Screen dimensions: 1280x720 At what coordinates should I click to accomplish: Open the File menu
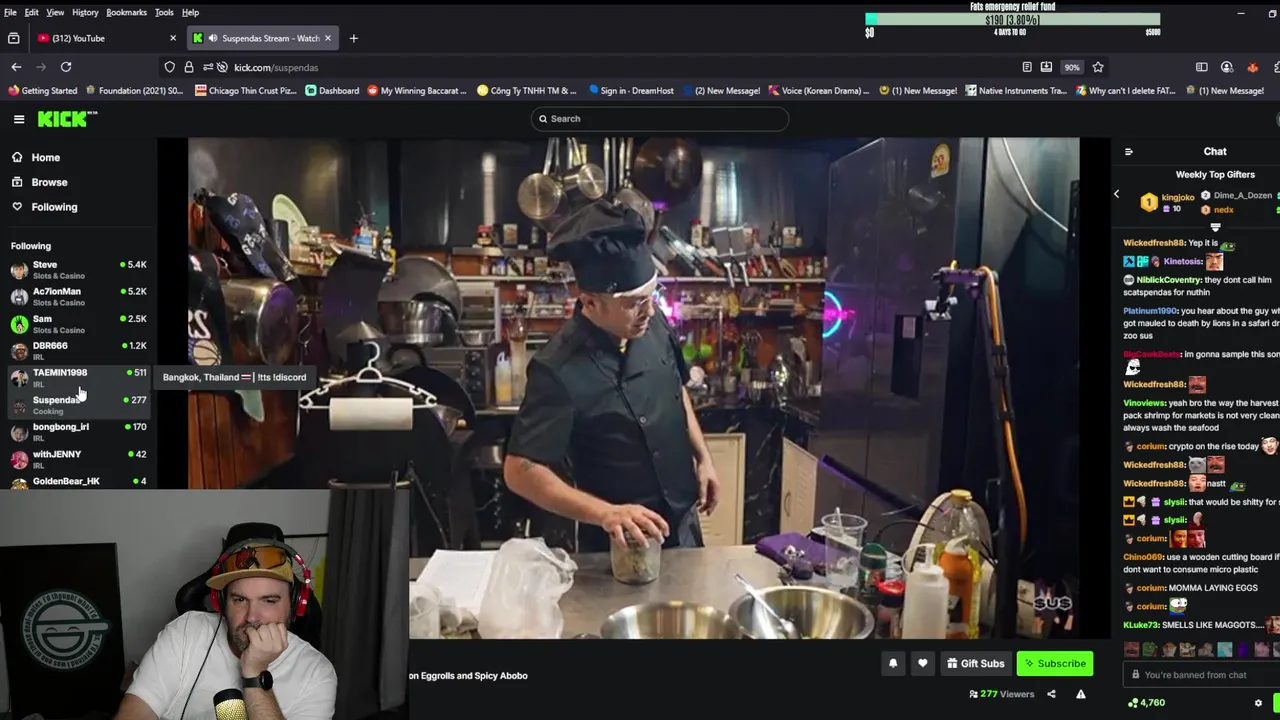(10, 12)
